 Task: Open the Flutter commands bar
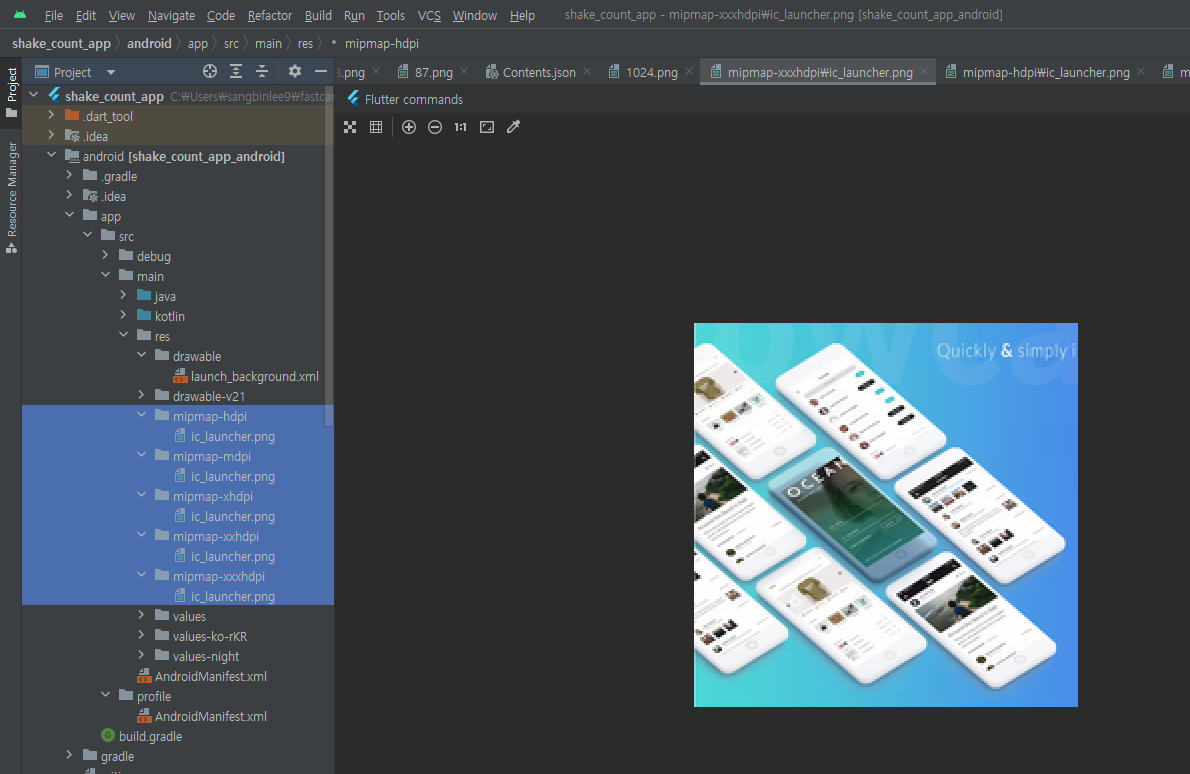(405, 99)
